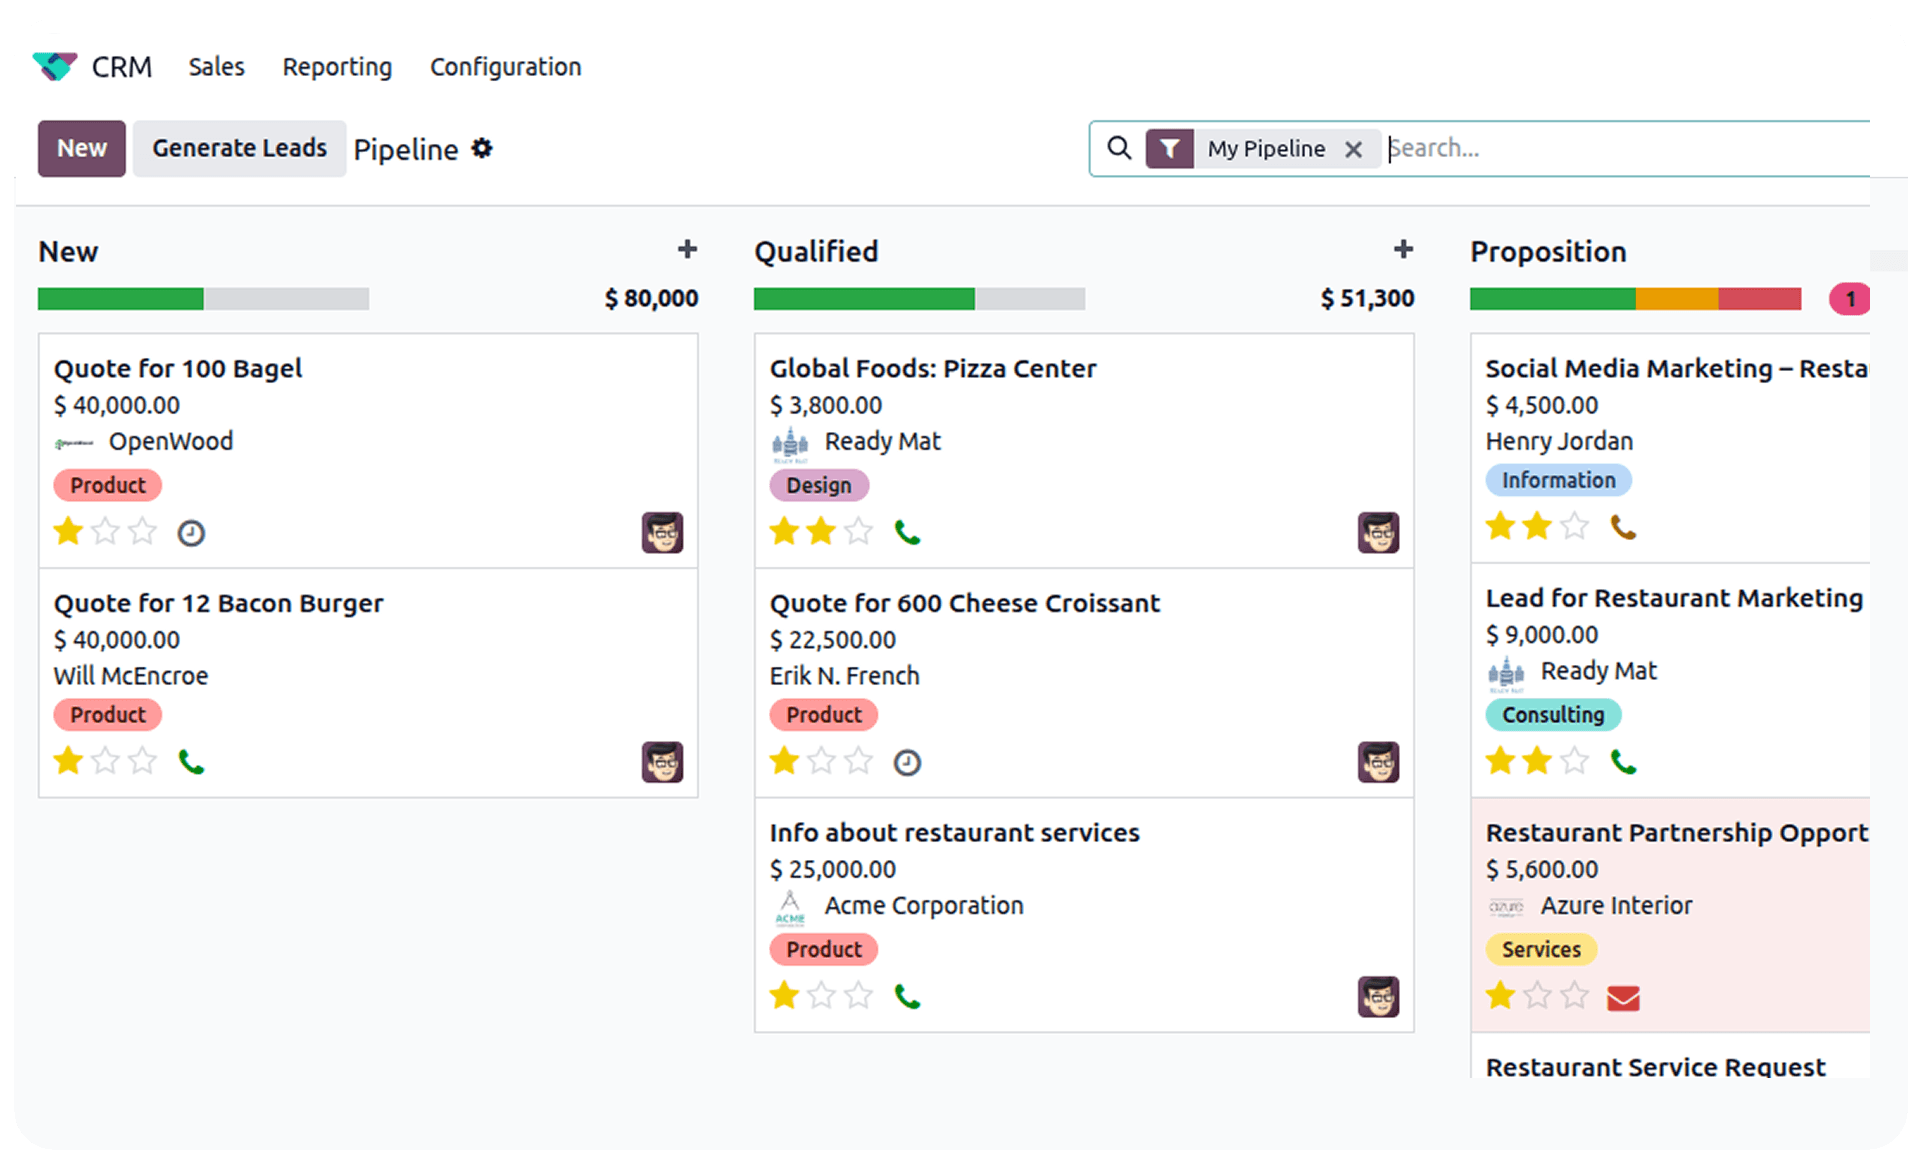Screen dimensions: 1926x1166
Task: Click Acme Corporation logo icon
Action: [x=790, y=908]
